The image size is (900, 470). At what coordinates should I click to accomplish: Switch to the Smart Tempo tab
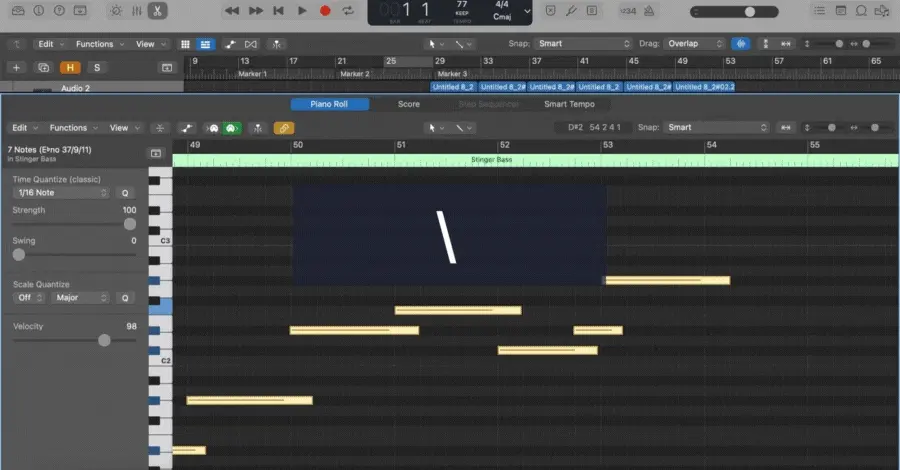(x=569, y=104)
